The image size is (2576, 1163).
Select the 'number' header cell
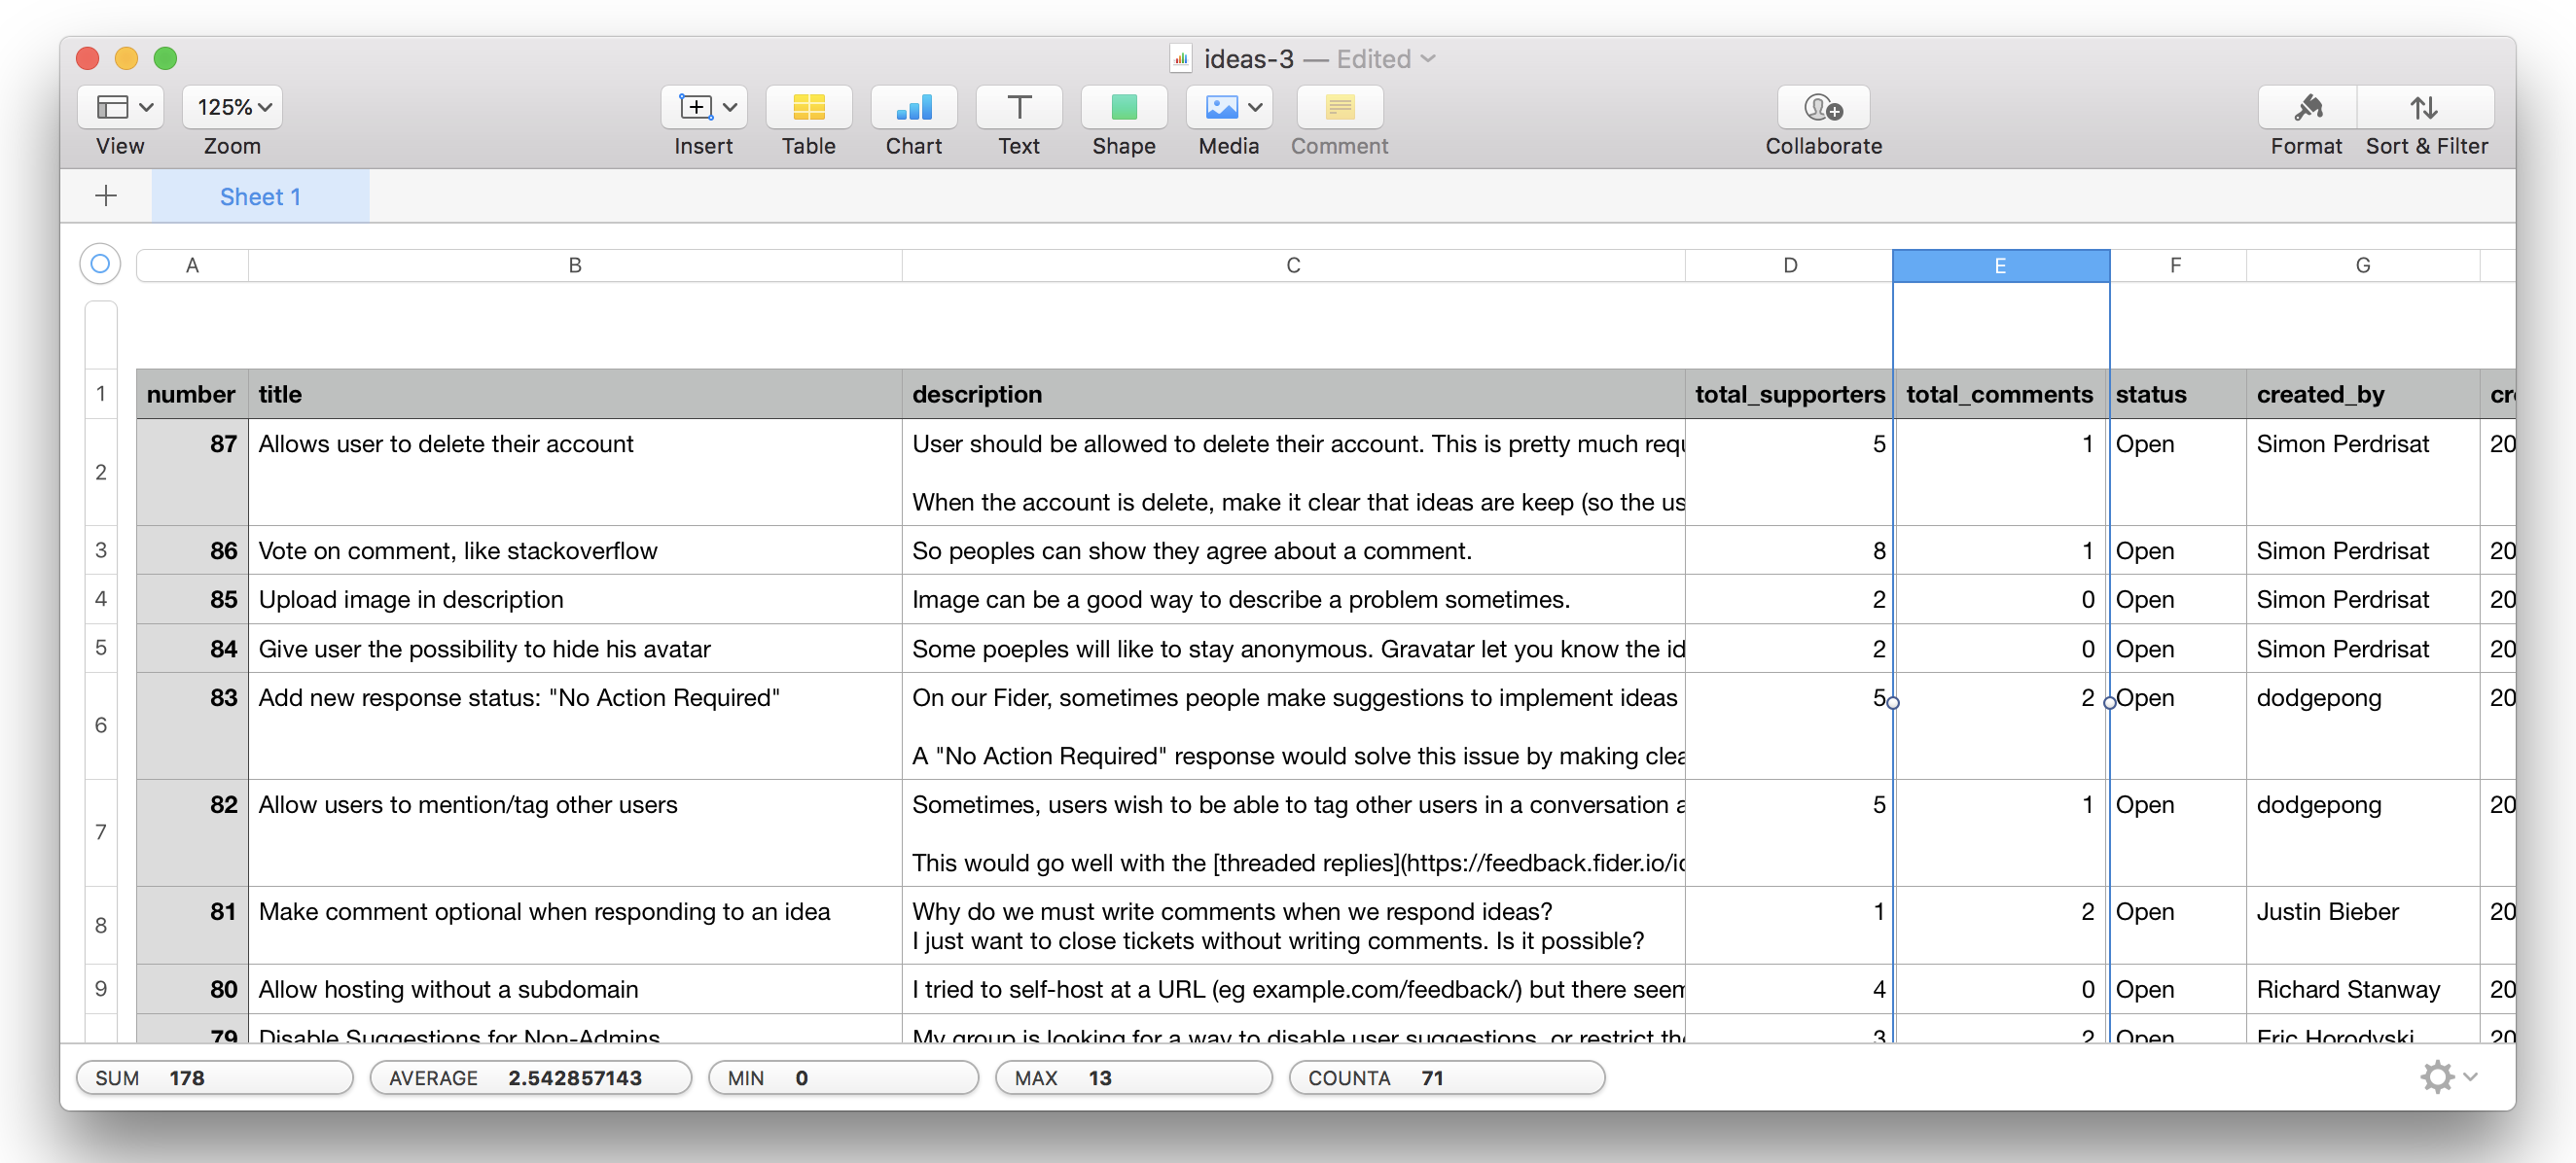(x=192, y=394)
